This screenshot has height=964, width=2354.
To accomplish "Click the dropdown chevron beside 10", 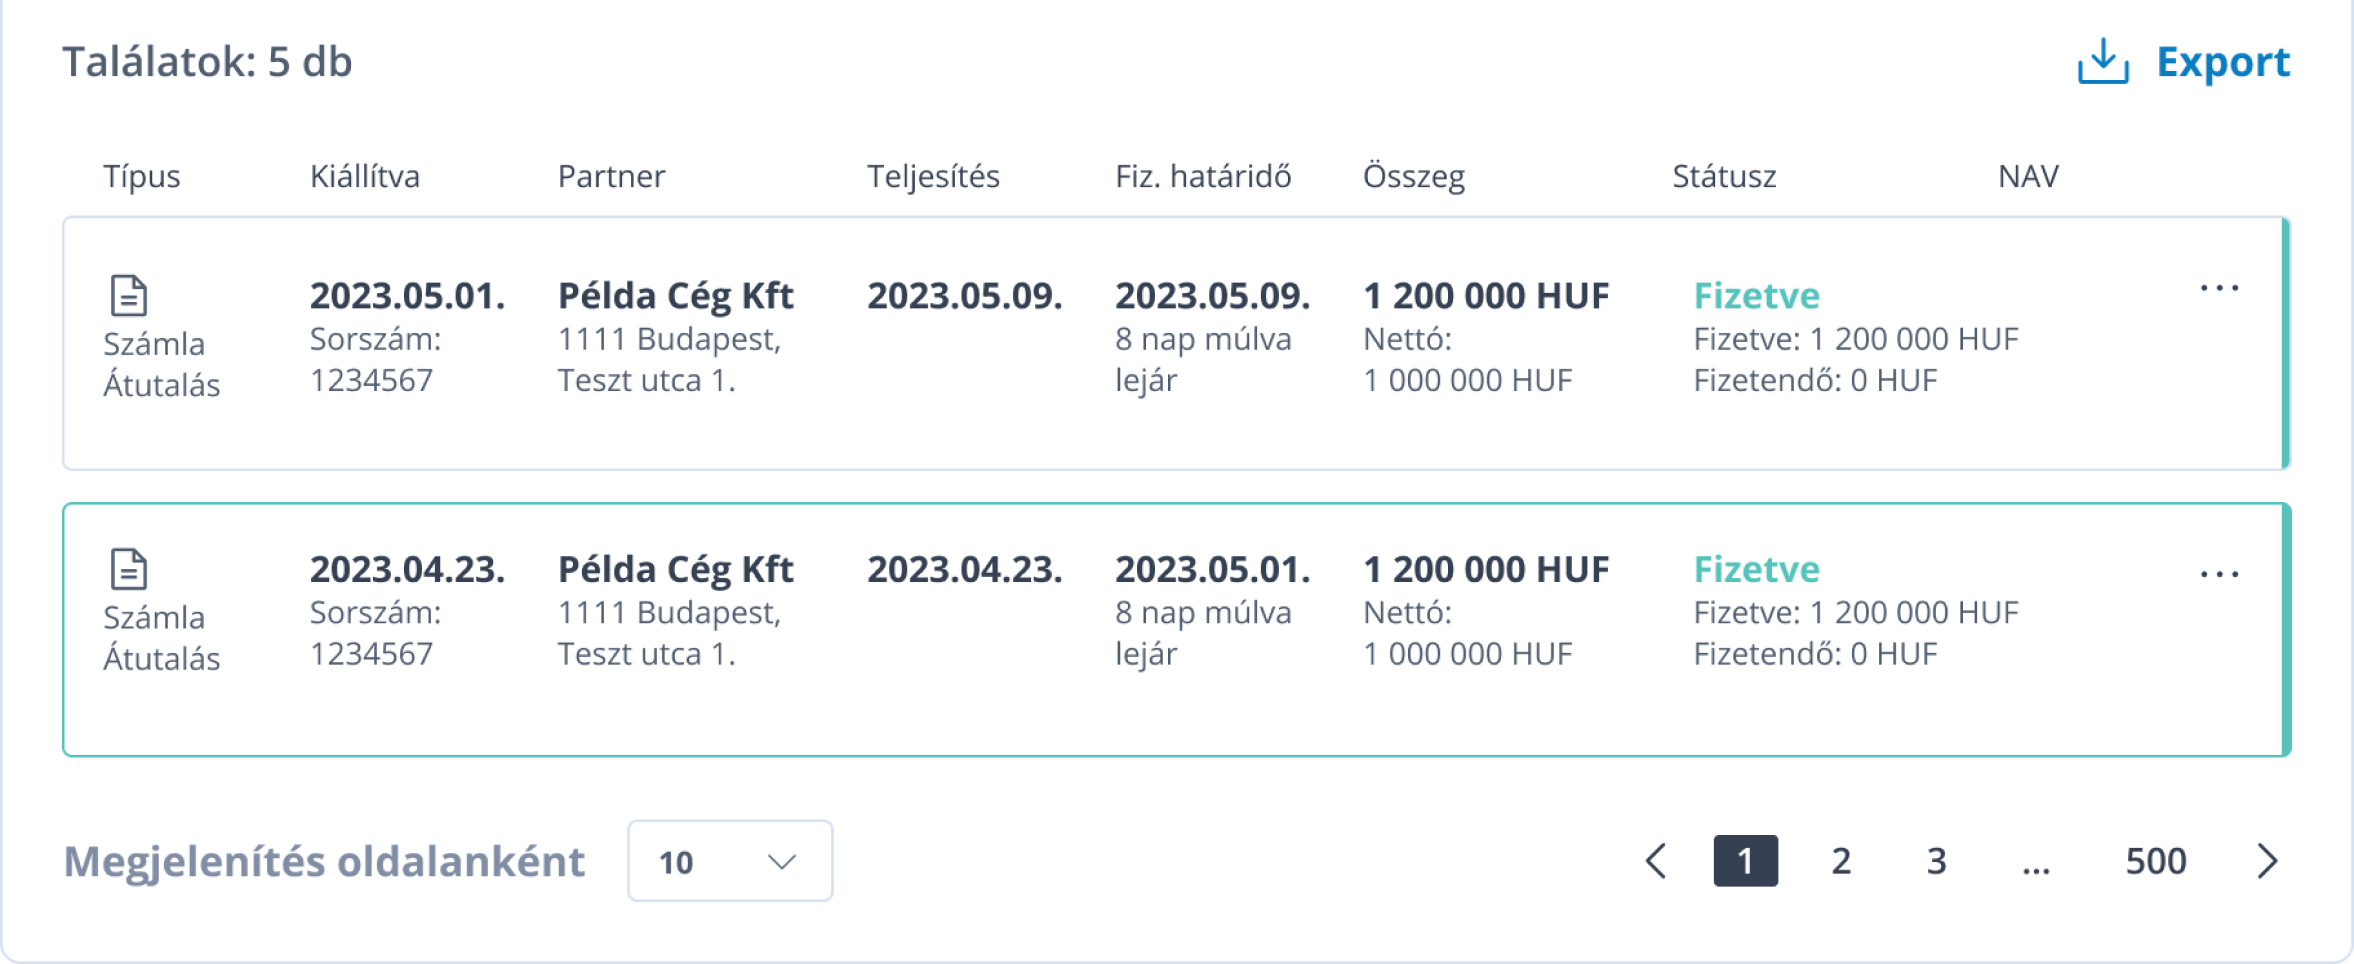I will tap(781, 862).
